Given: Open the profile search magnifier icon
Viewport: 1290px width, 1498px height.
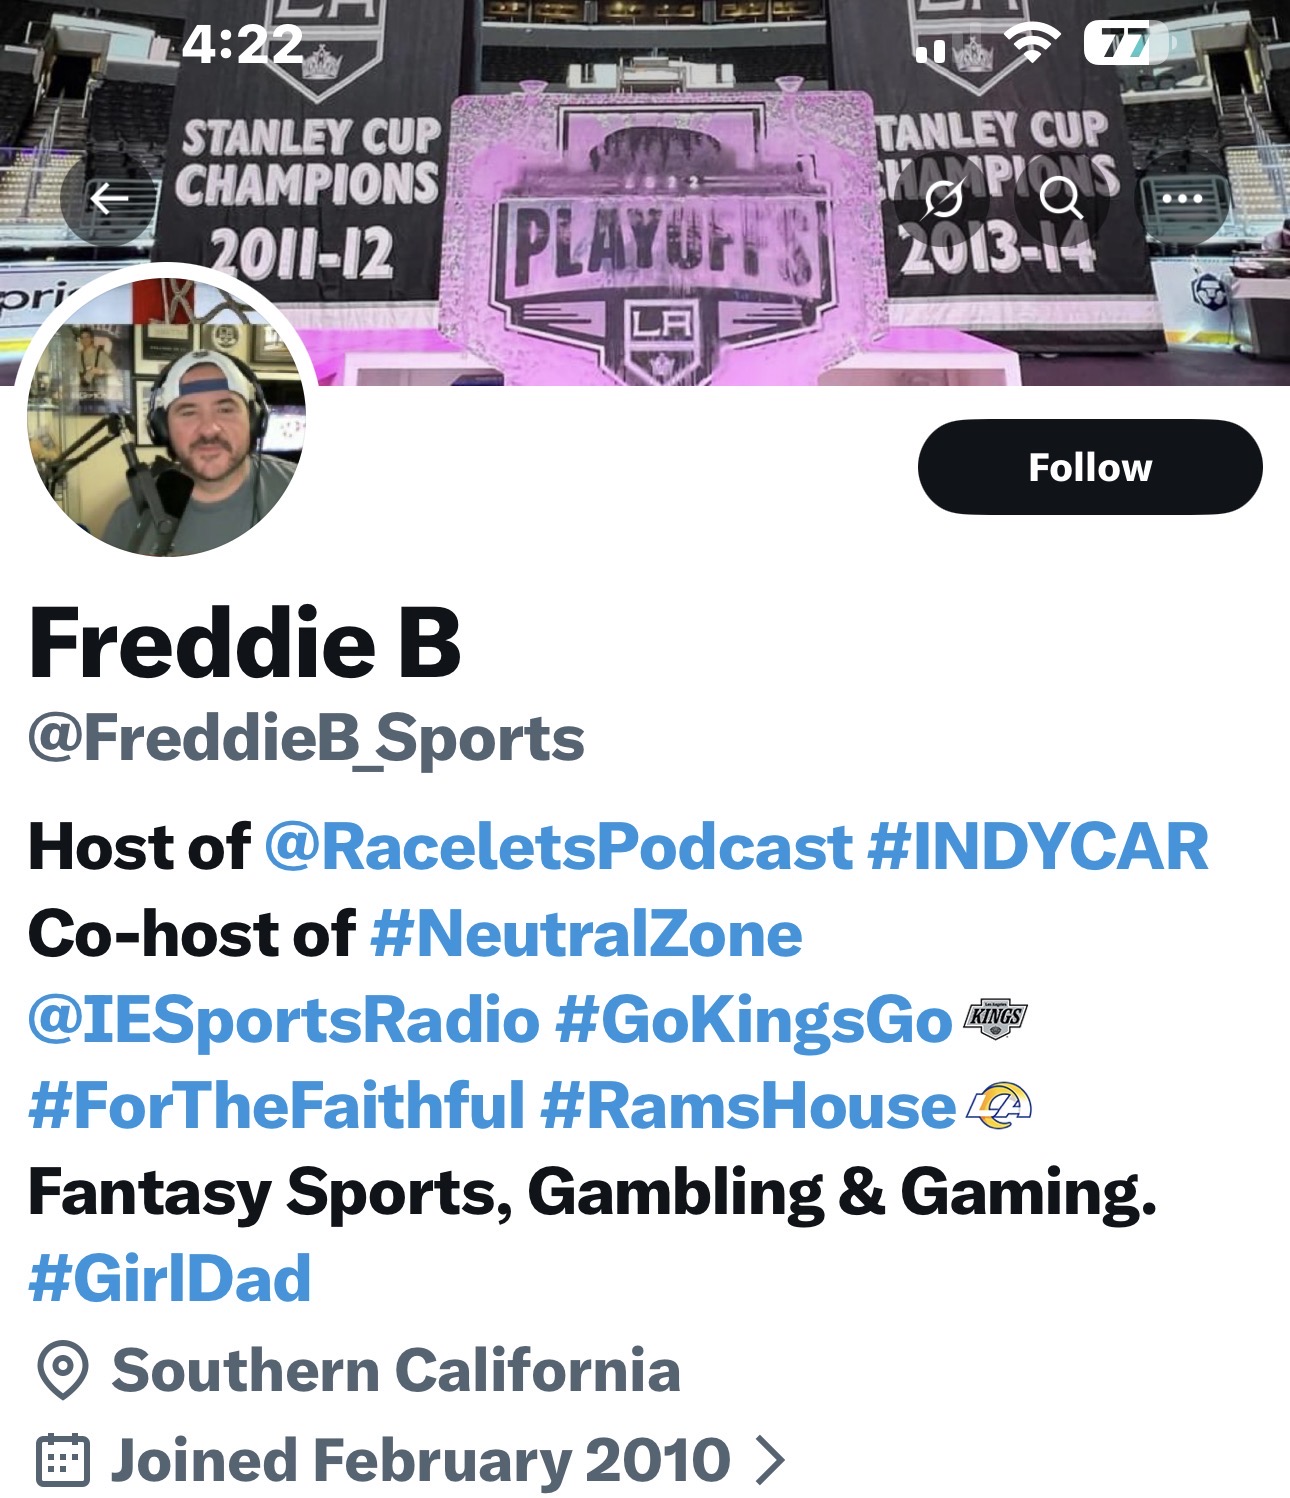Looking at the screenshot, I should pyautogui.click(x=1061, y=199).
